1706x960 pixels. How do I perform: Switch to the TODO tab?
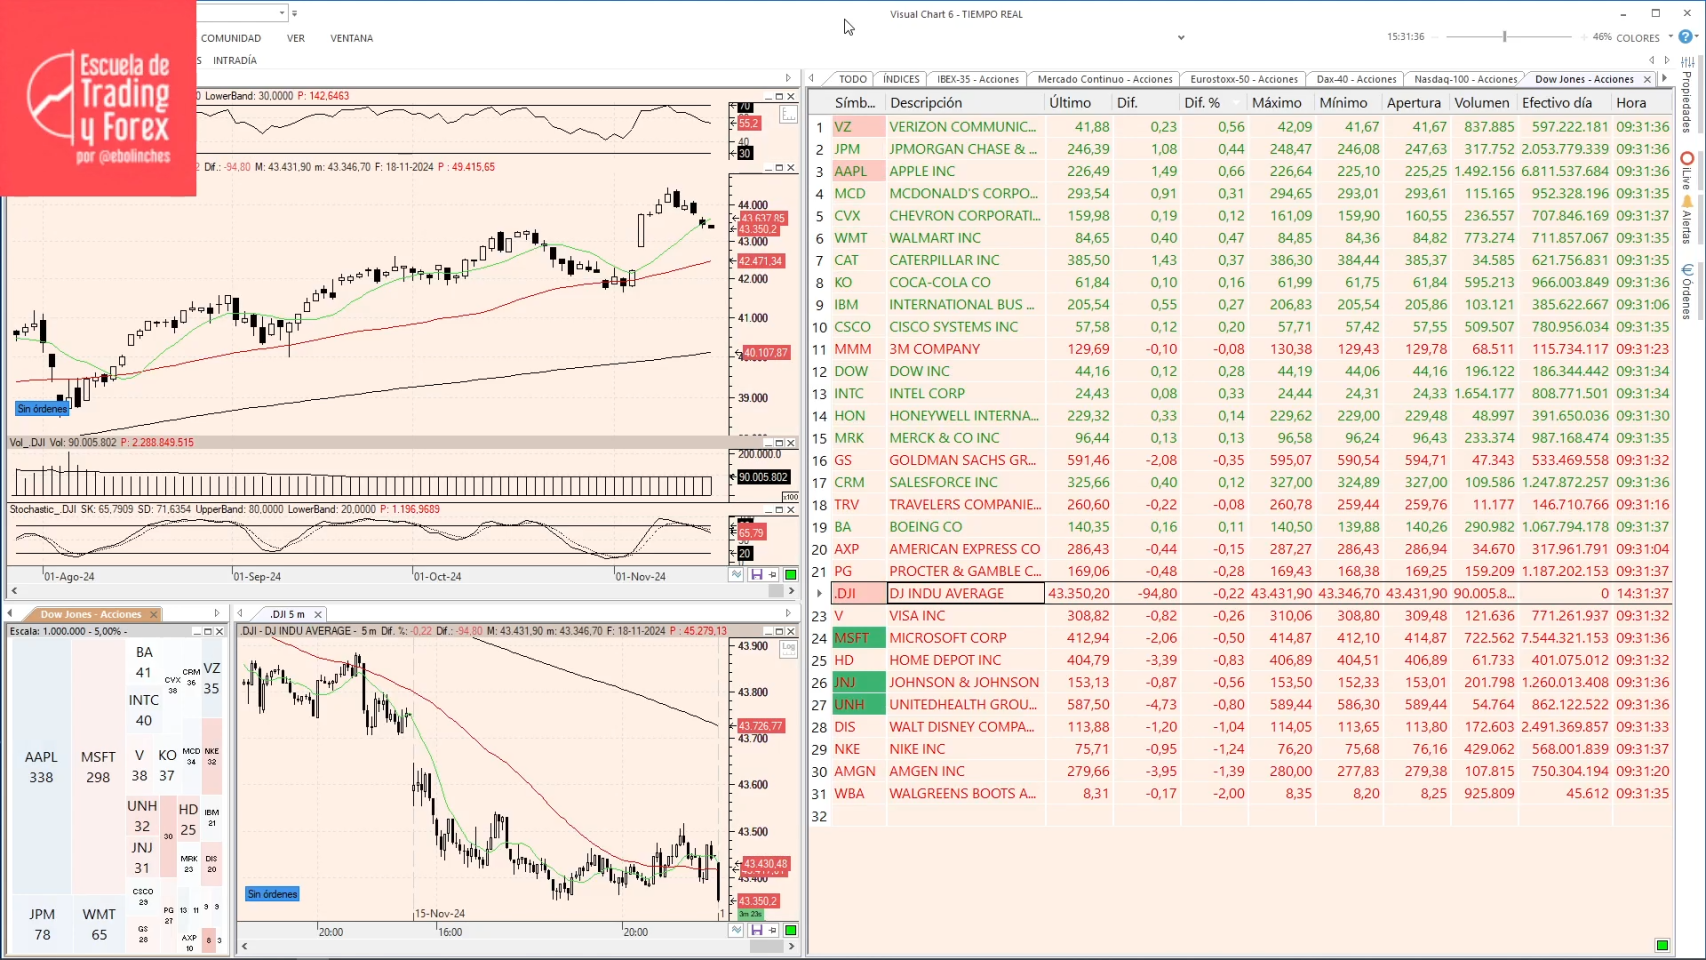(x=853, y=79)
